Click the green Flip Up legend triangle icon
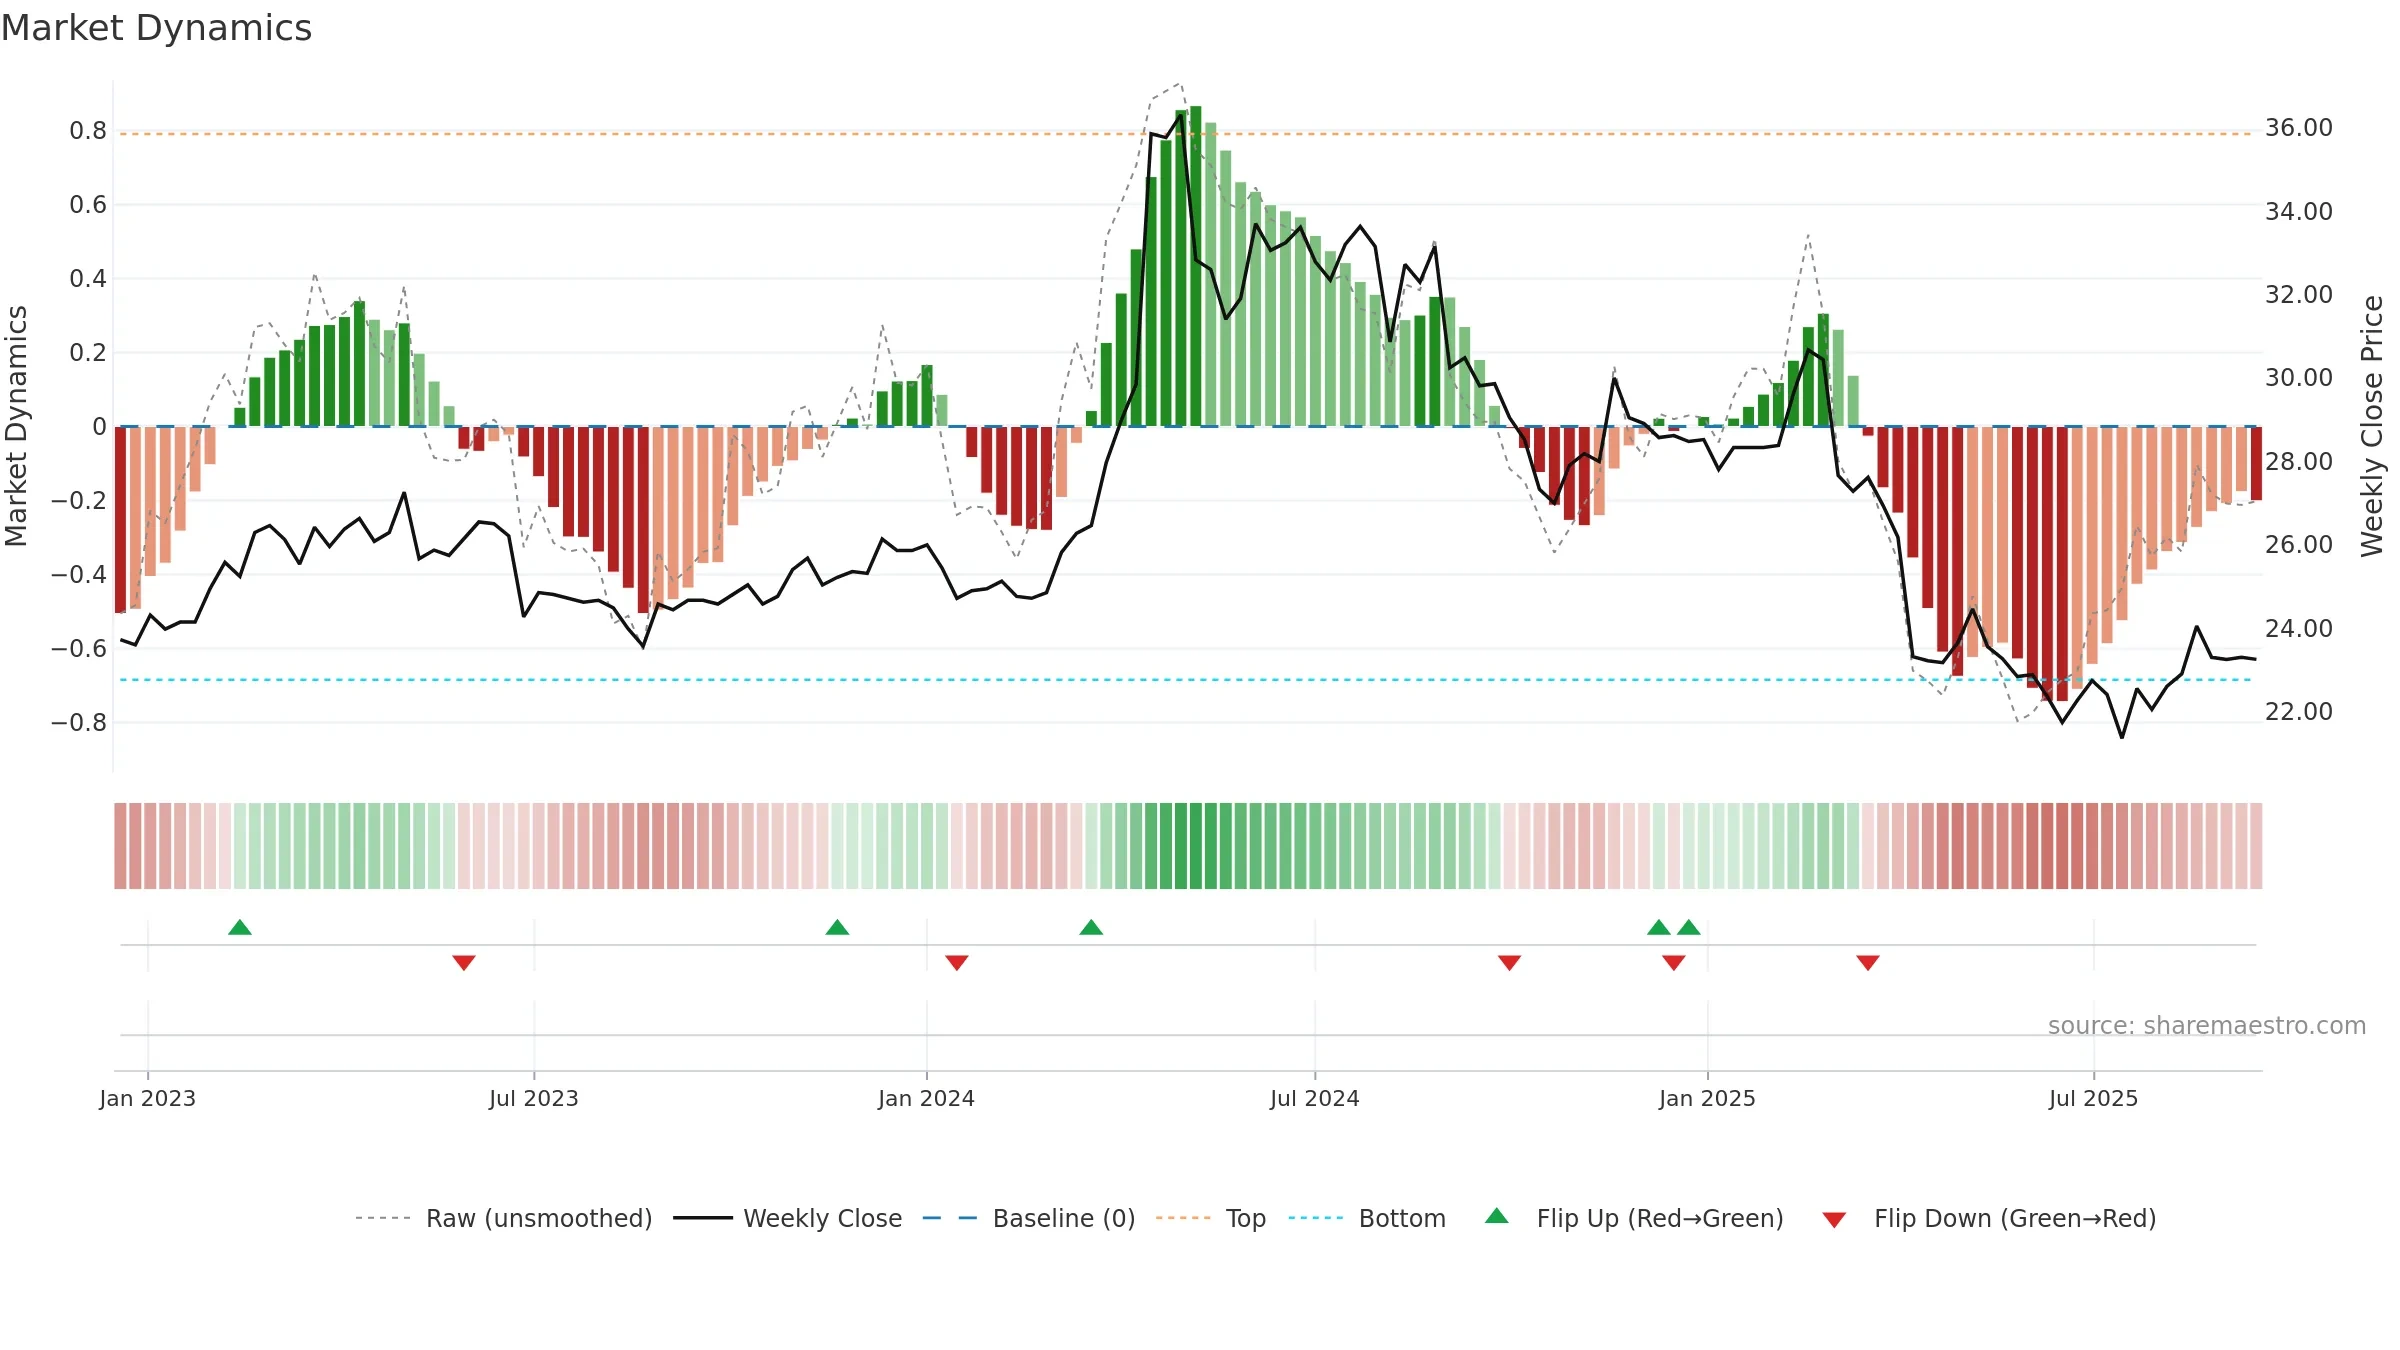The width and height of the screenshot is (2400, 1350). (1497, 1216)
